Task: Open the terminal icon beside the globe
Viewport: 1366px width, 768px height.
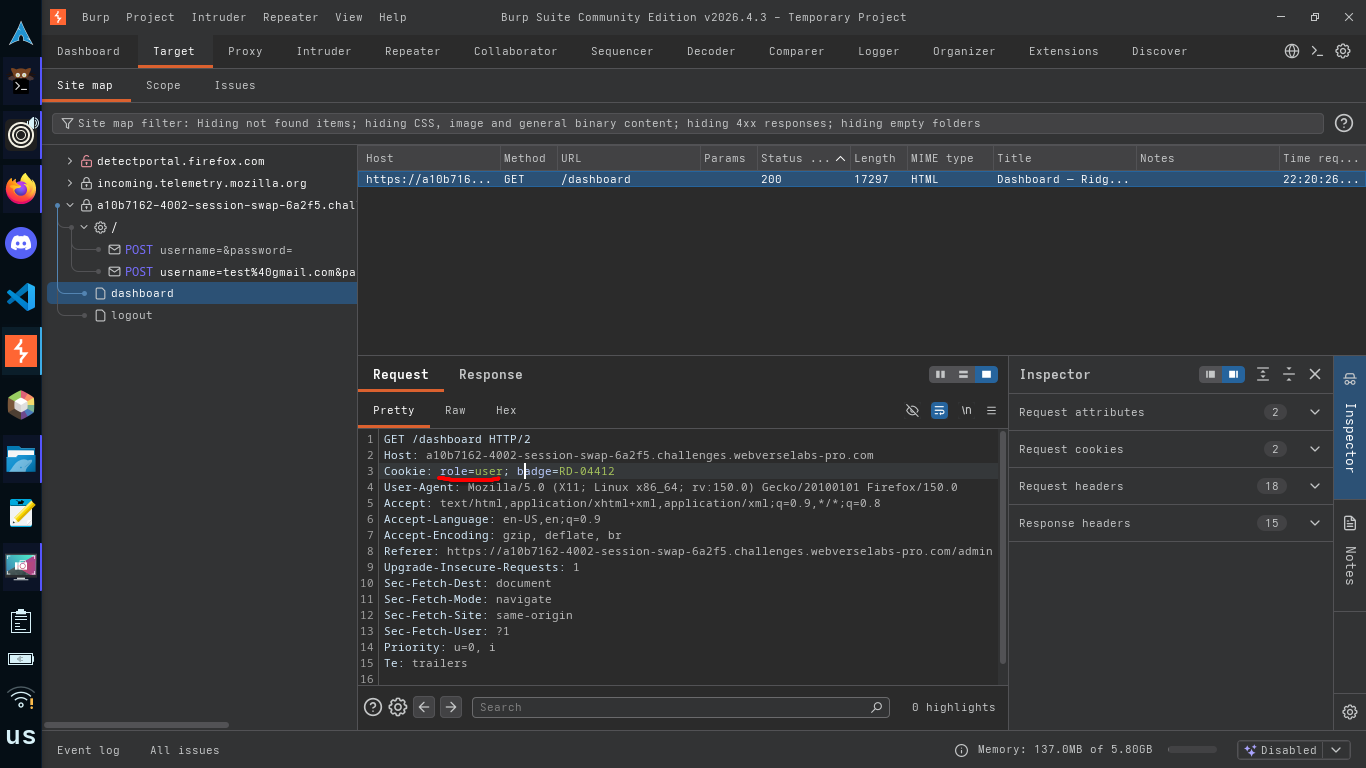Action: 1318,51
